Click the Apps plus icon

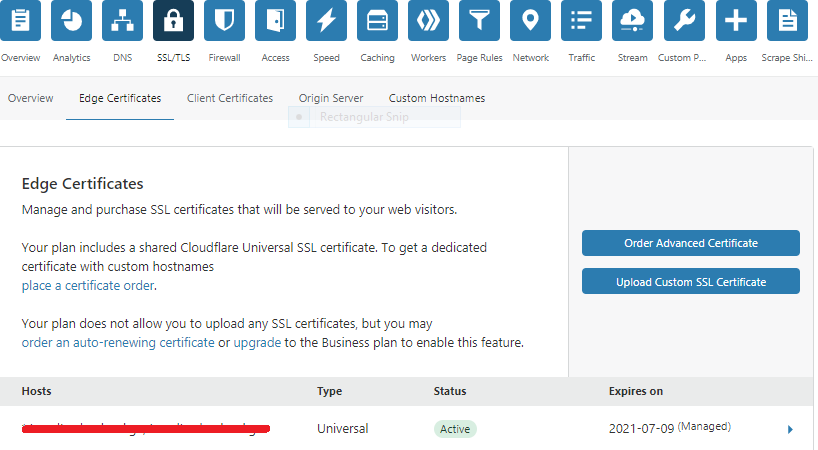736,20
